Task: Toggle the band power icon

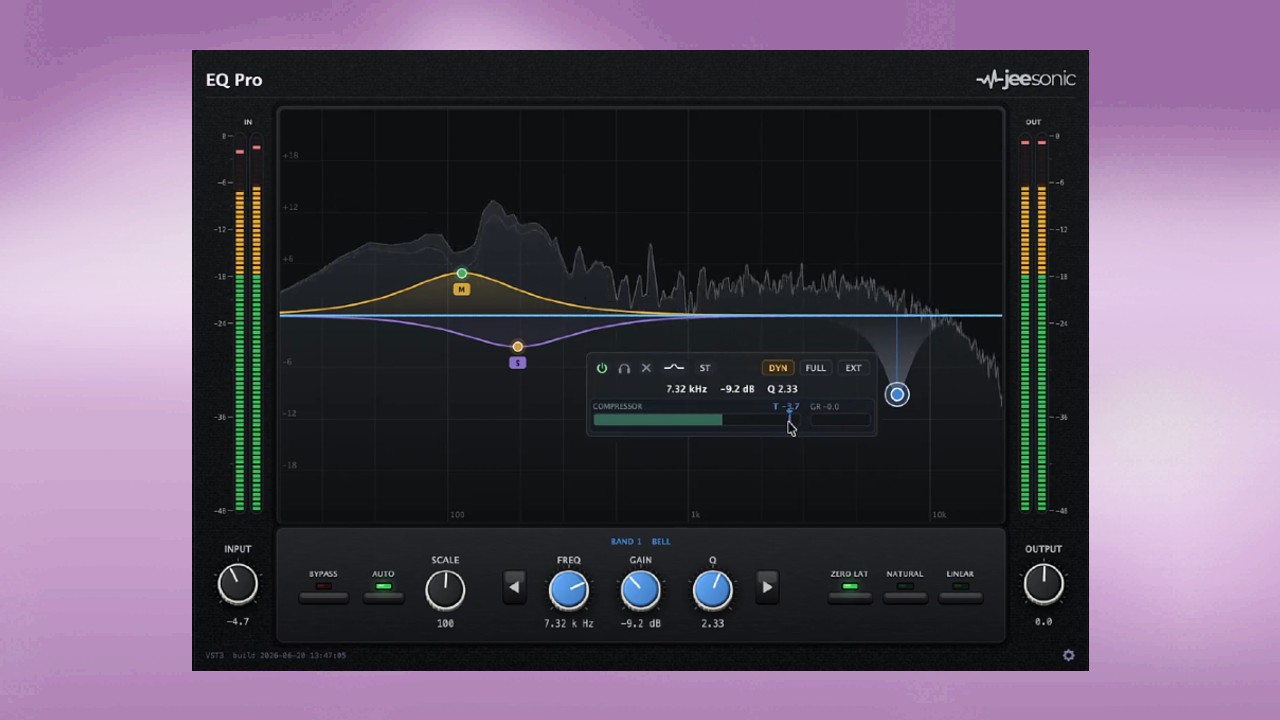Action: [602, 368]
